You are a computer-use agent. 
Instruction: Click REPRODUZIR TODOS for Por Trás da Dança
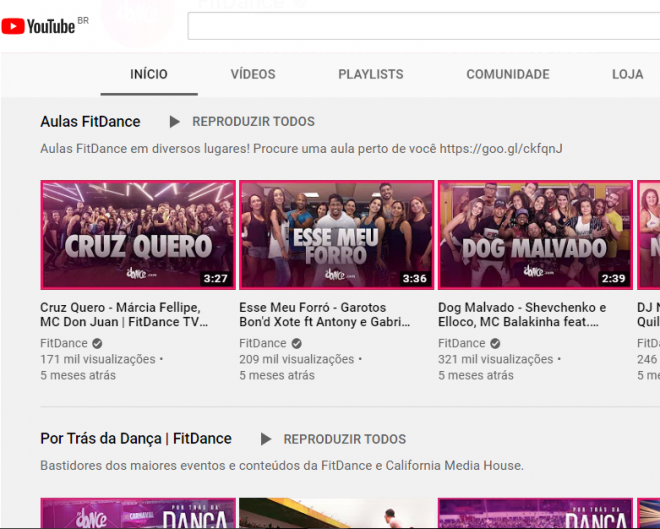pyautogui.click(x=345, y=439)
